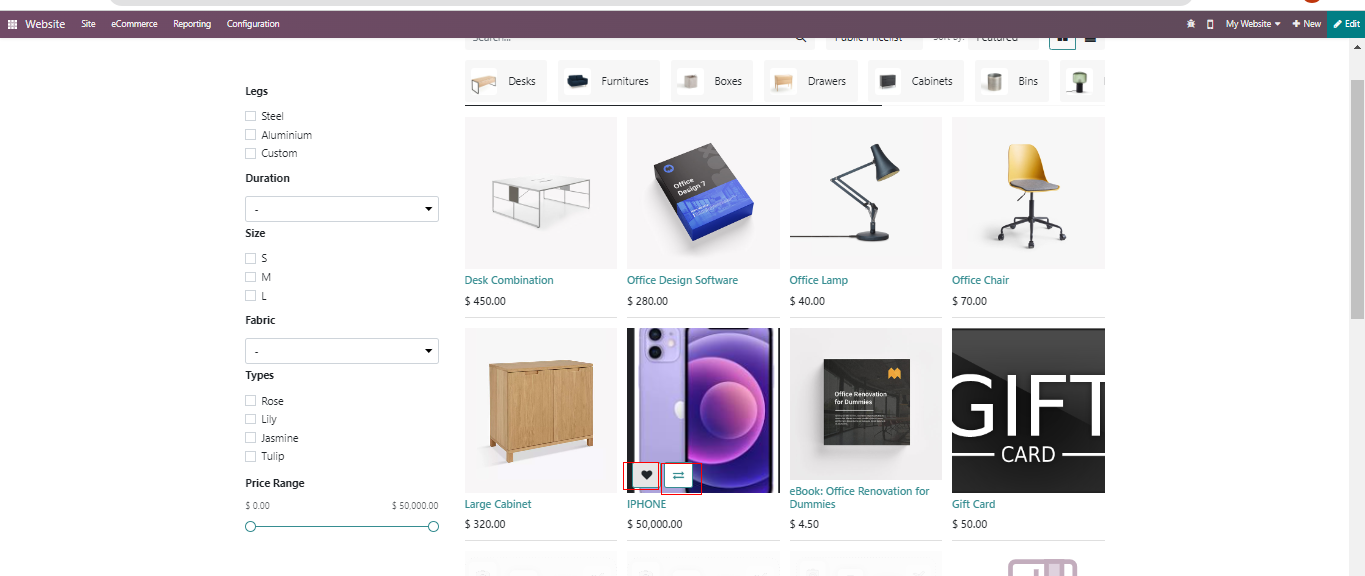The height and width of the screenshot is (576, 1365).
Task: Expand the Fabric dropdown
Action: point(341,351)
